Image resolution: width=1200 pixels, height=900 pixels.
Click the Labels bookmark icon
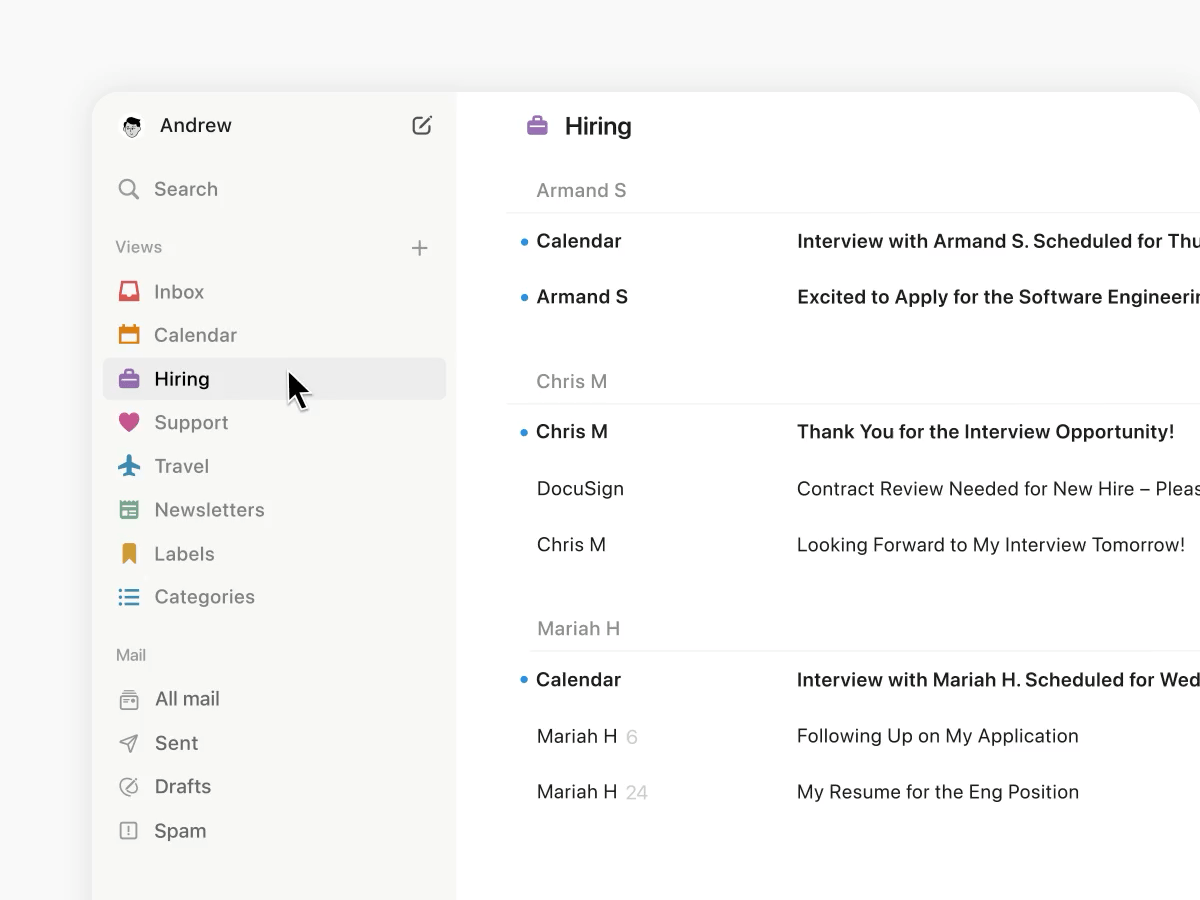[129, 553]
